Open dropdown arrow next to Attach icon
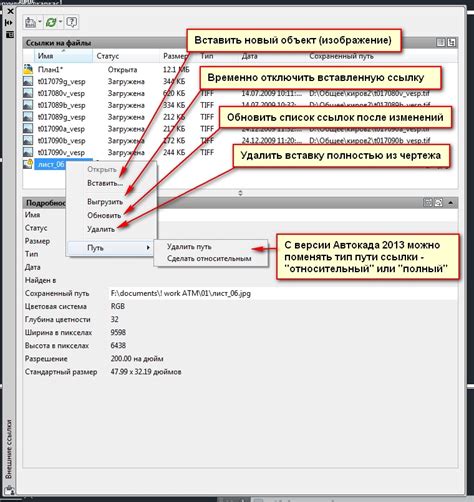This screenshot has width=474, height=502. click(x=40, y=22)
